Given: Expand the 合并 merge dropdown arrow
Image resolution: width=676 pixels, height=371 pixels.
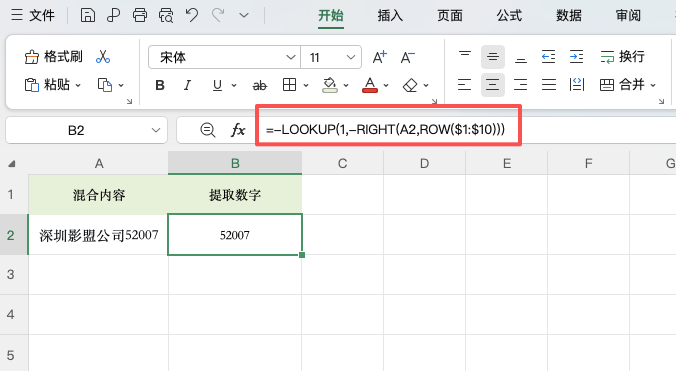Looking at the screenshot, I should click(653, 85).
